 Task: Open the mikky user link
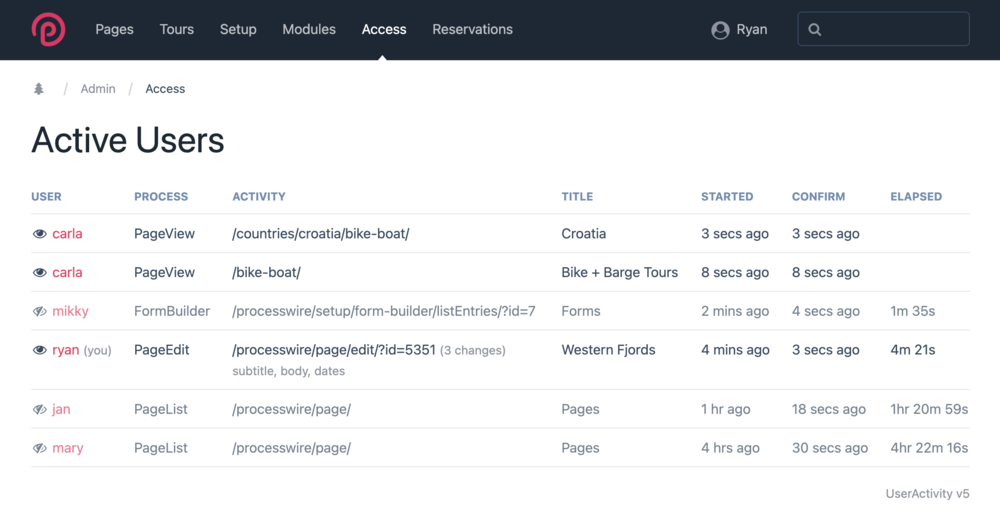click(70, 312)
